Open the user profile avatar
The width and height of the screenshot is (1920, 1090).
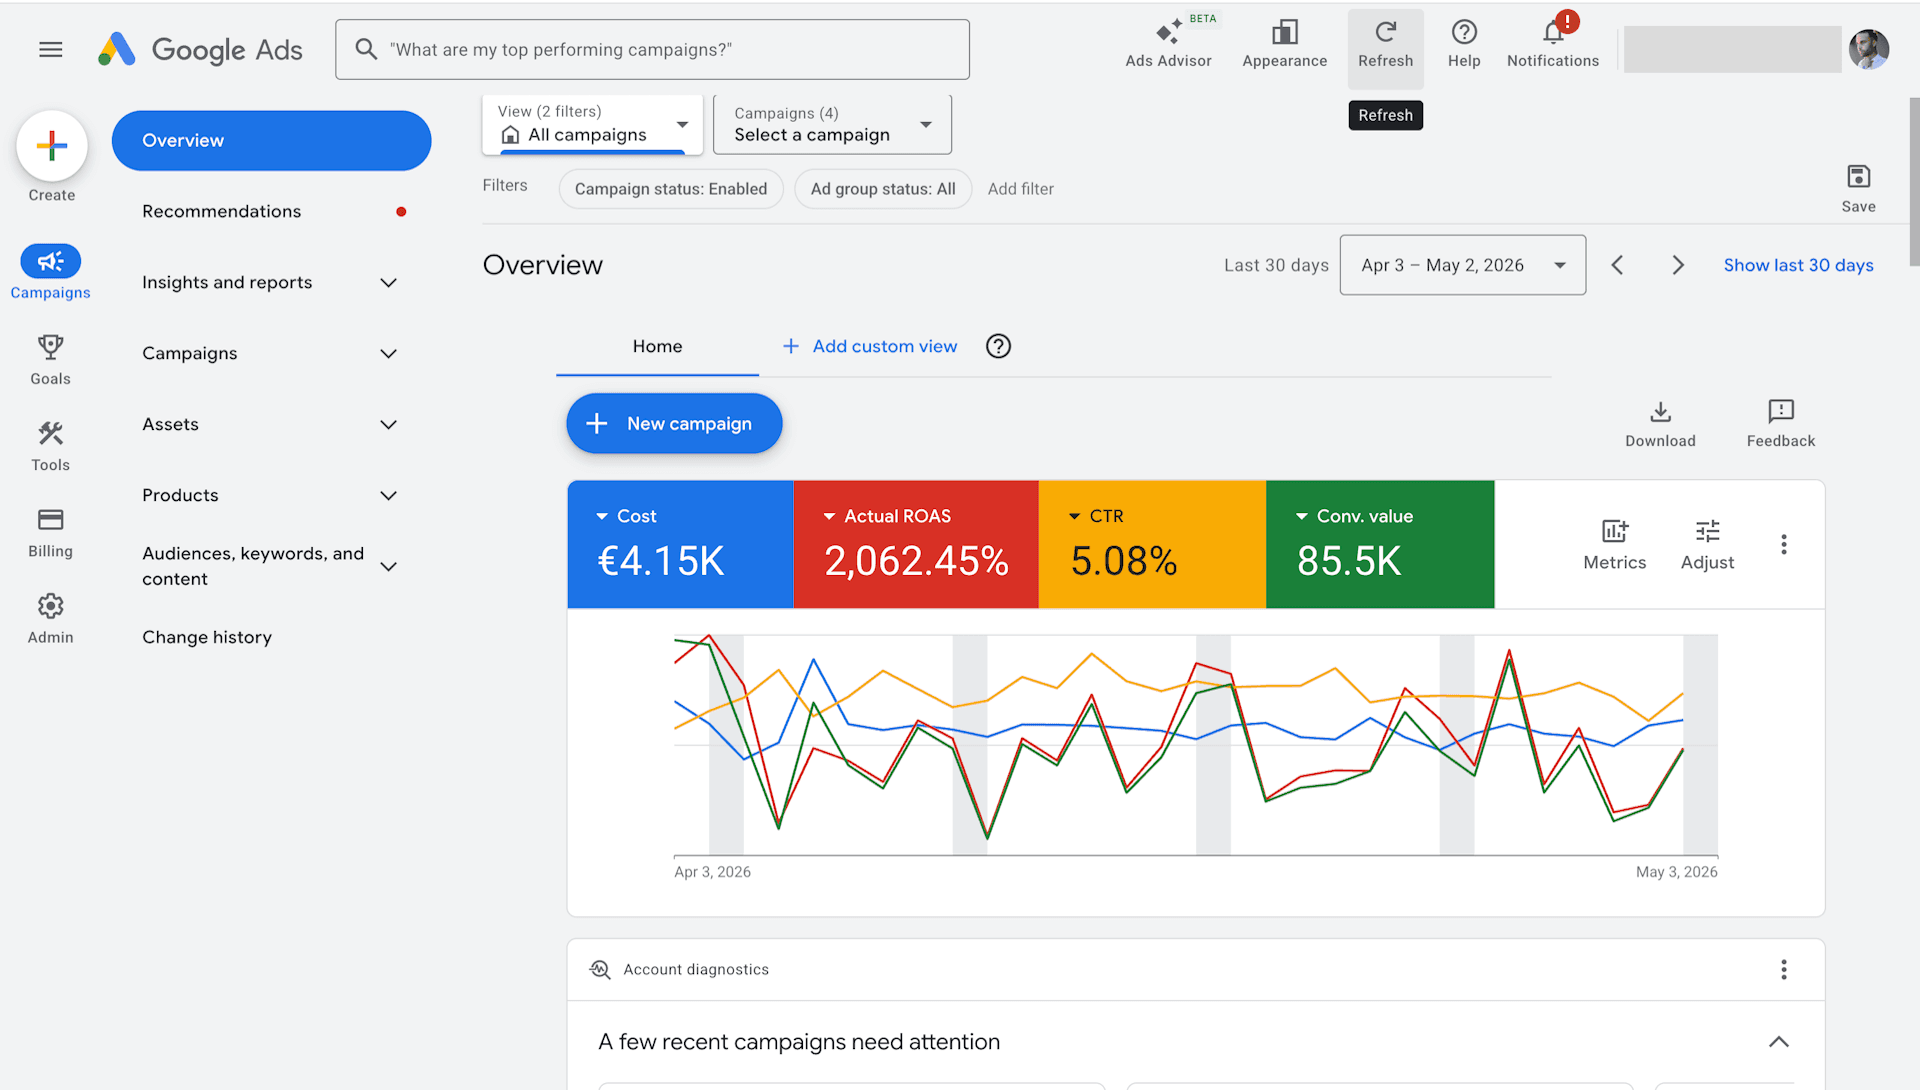1868,49
